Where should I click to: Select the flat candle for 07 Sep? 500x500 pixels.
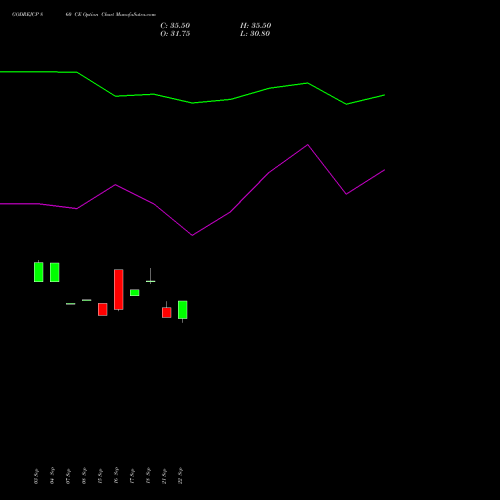[x=71, y=304]
